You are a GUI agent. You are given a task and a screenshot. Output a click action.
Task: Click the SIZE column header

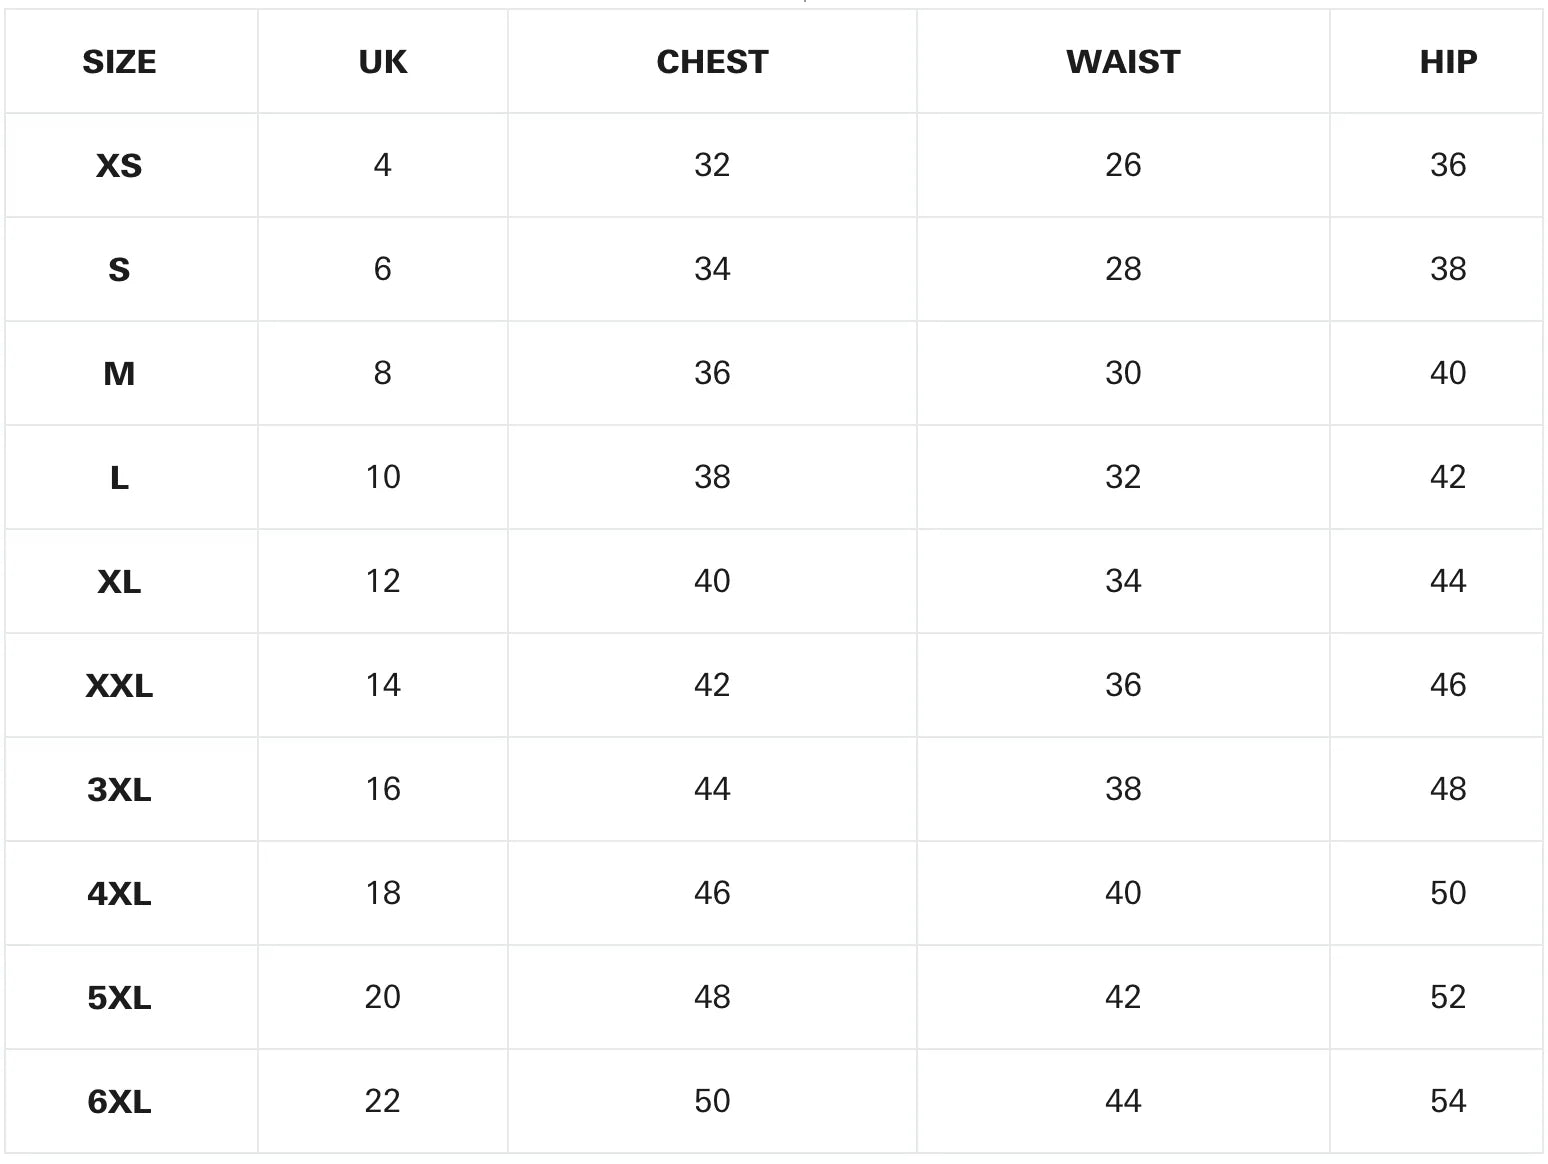tap(119, 62)
